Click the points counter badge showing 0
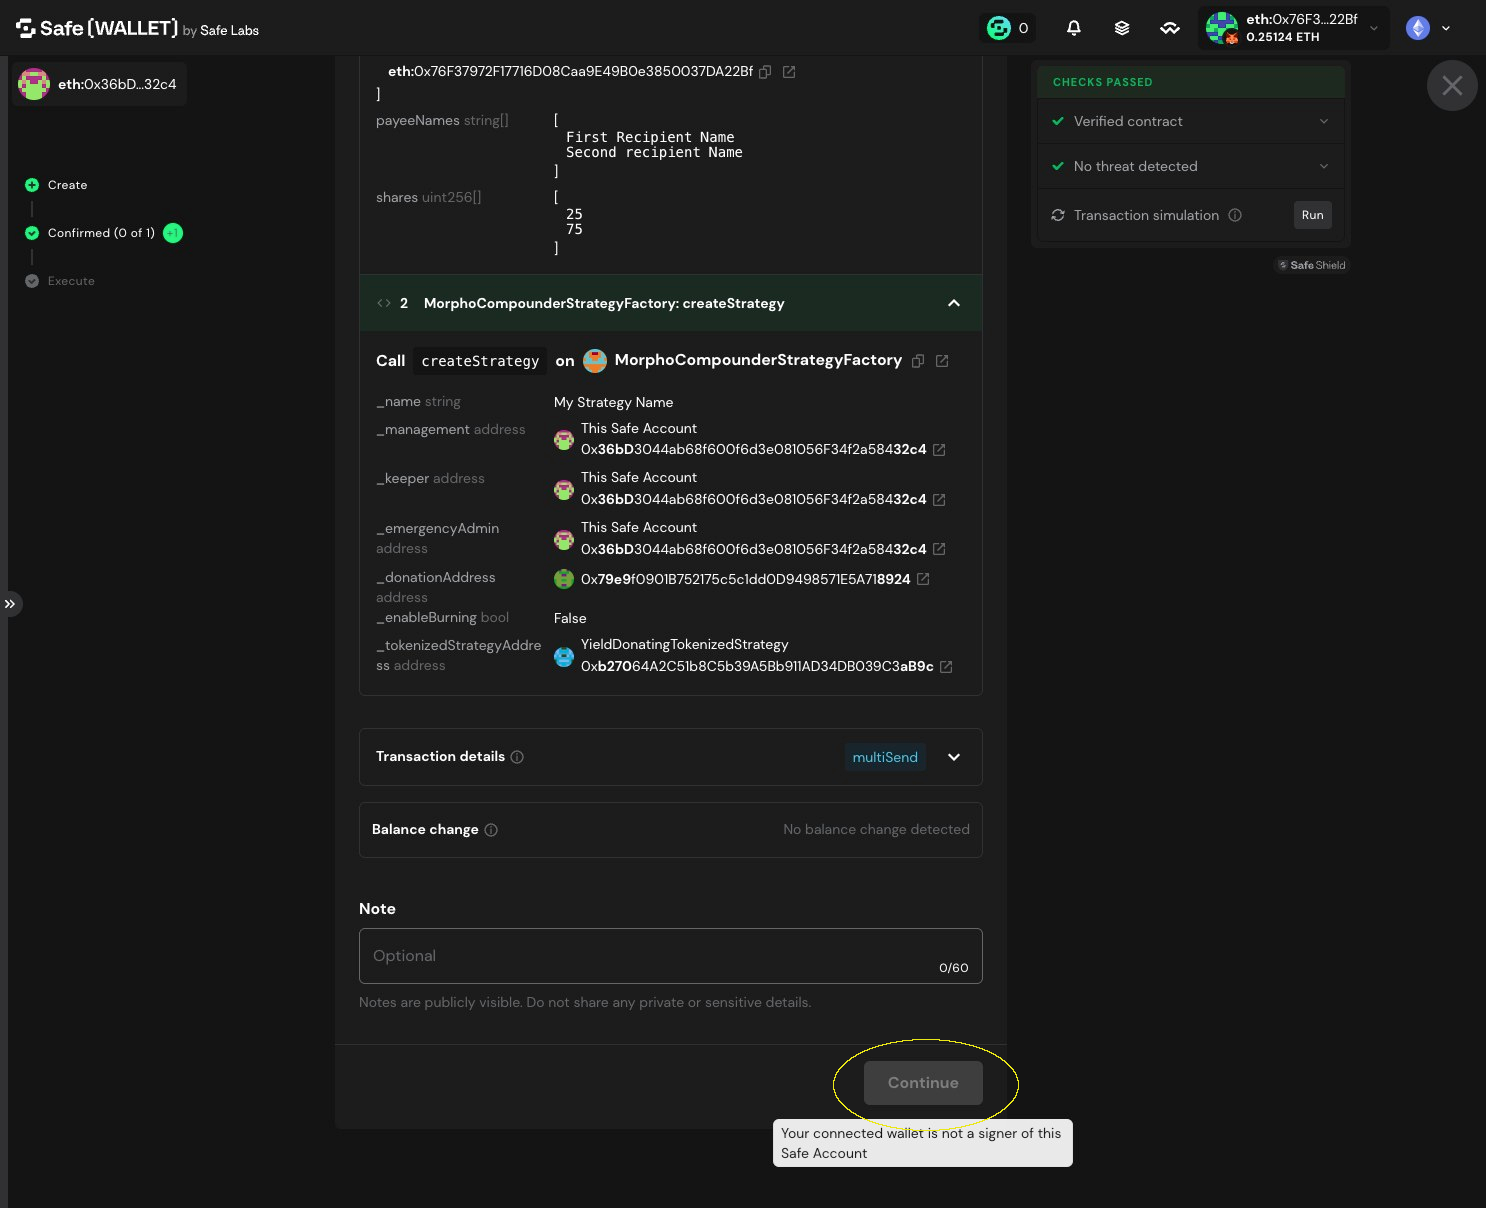 (x=1007, y=28)
